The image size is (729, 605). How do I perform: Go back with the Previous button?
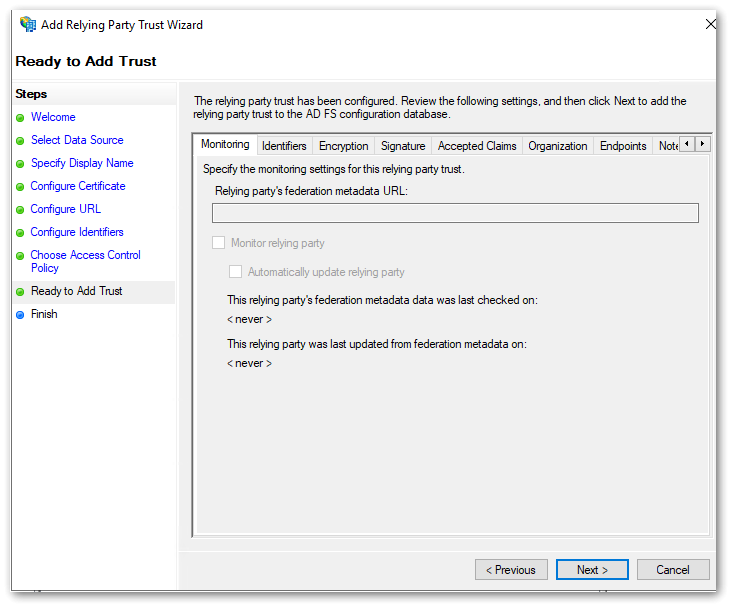tap(511, 570)
